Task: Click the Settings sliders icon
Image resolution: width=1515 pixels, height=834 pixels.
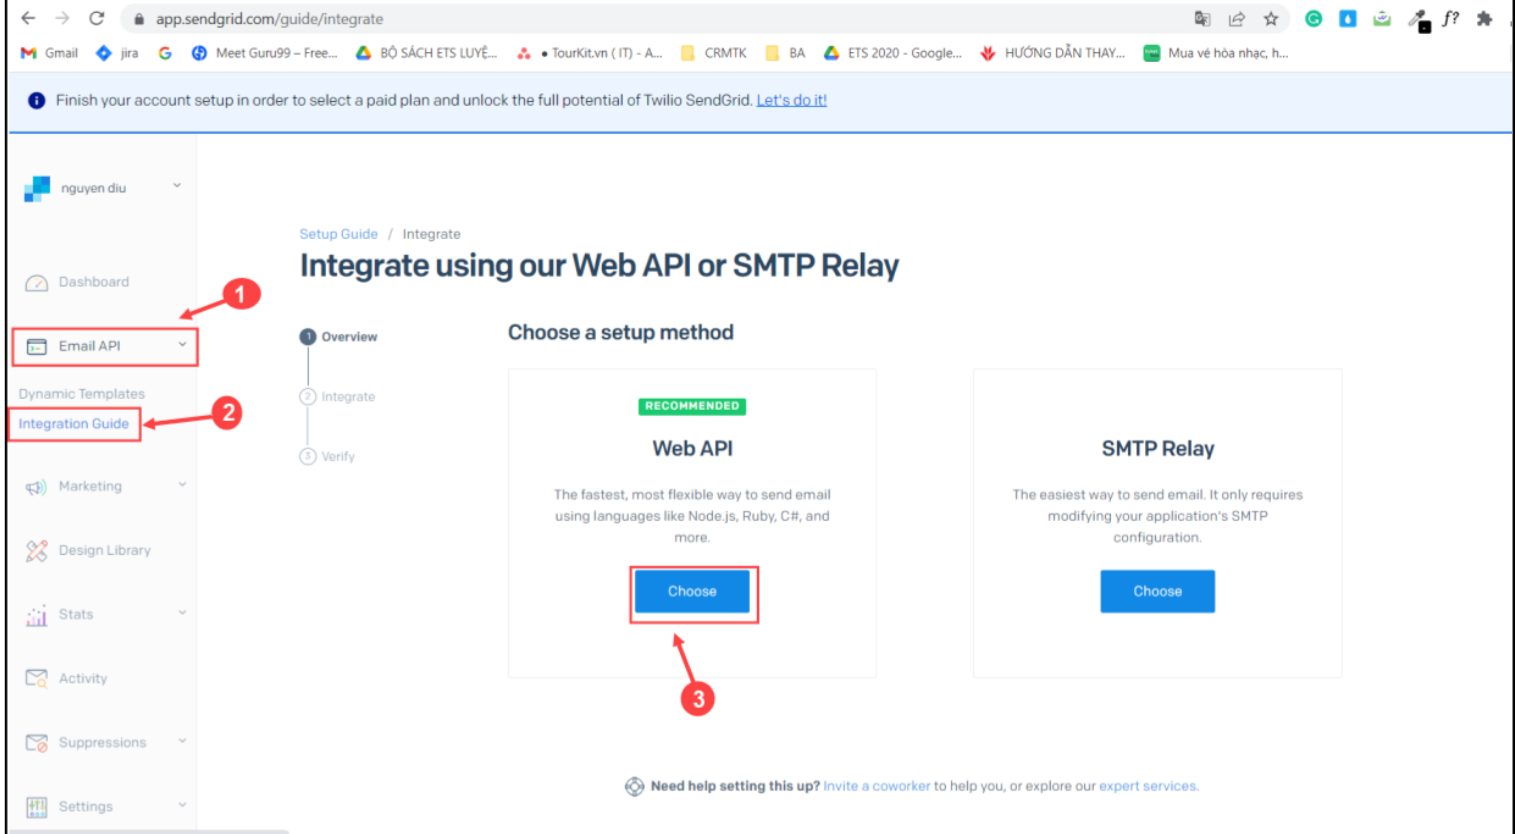Action: (36, 807)
